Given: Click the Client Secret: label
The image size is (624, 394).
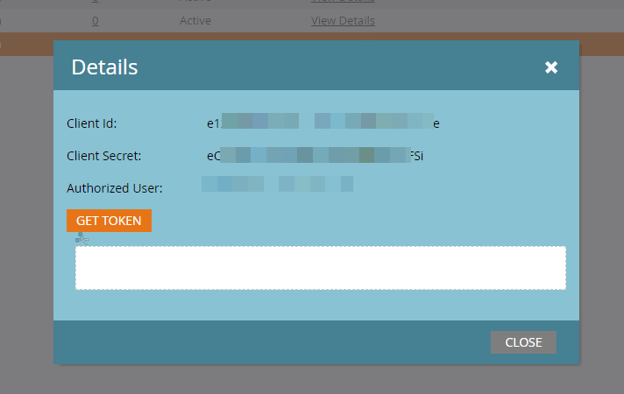Looking at the screenshot, I should click(104, 156).
